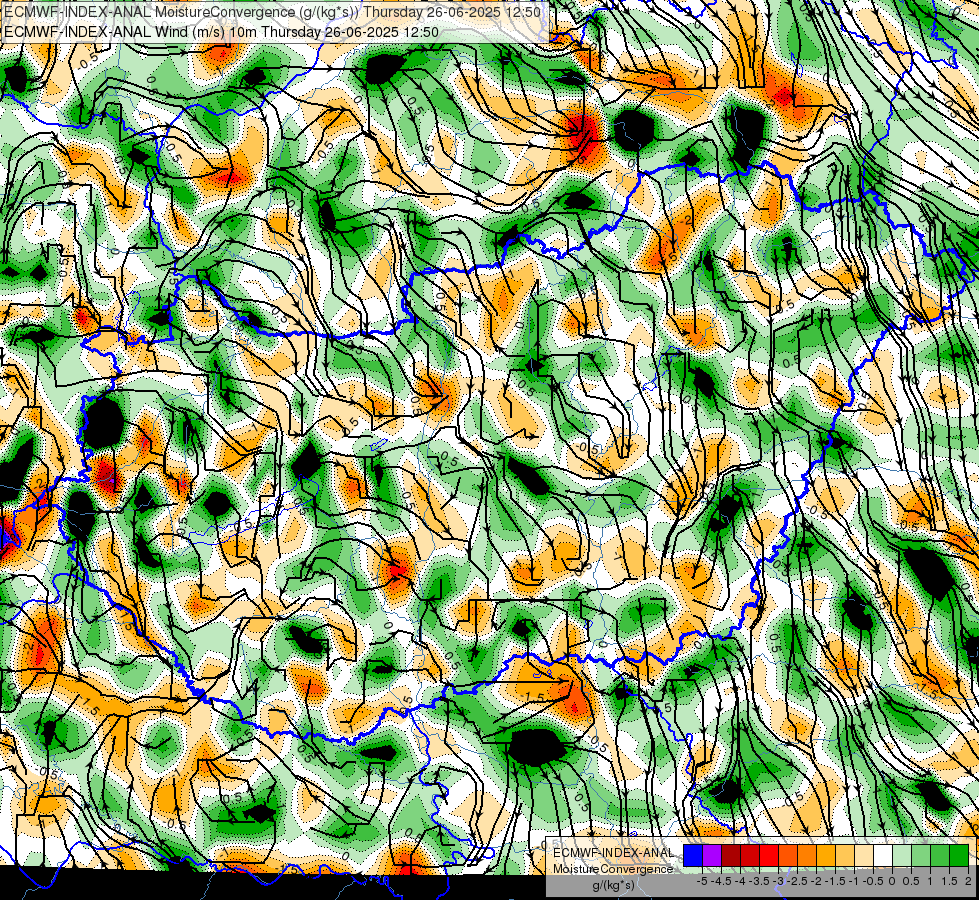Click the legend tick label 0
Screen dimensions: 979x900
coord(892,881)
